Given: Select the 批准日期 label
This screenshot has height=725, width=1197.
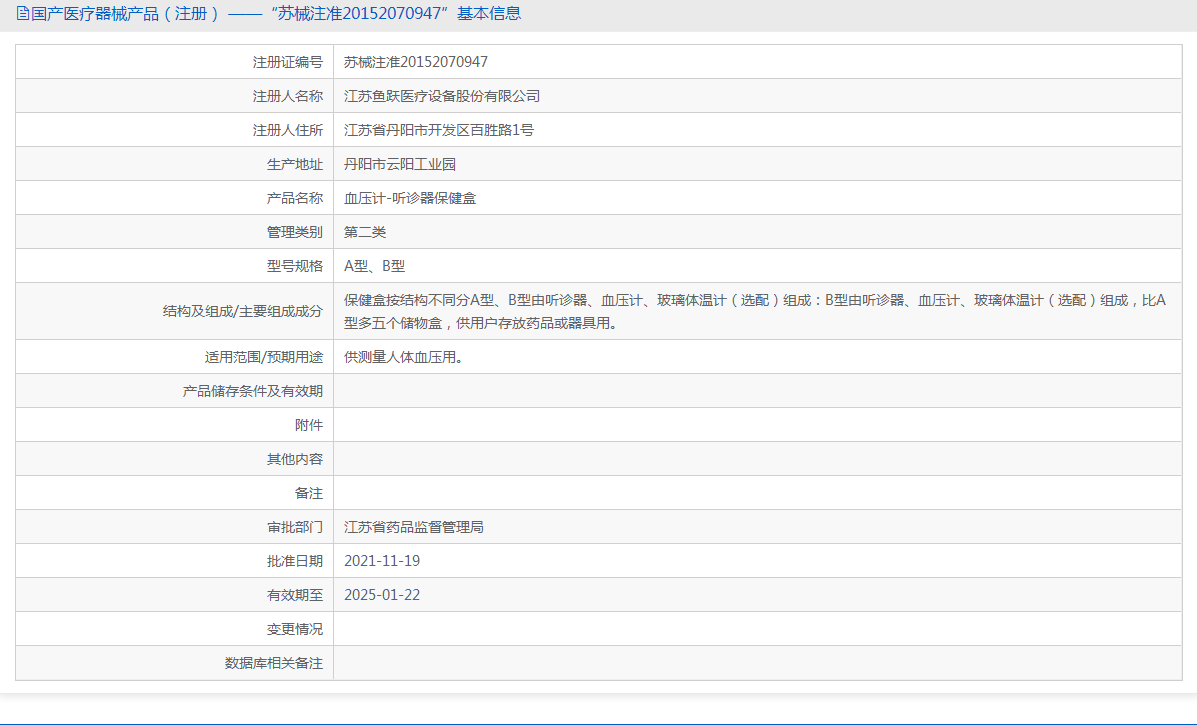Looking at the screenshot, I should [x=295, y=562].
